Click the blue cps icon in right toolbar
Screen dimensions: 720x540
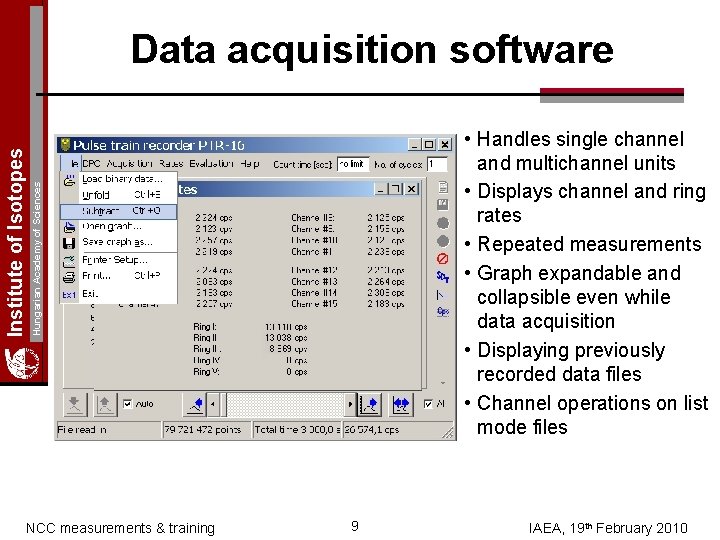[443, 312]
